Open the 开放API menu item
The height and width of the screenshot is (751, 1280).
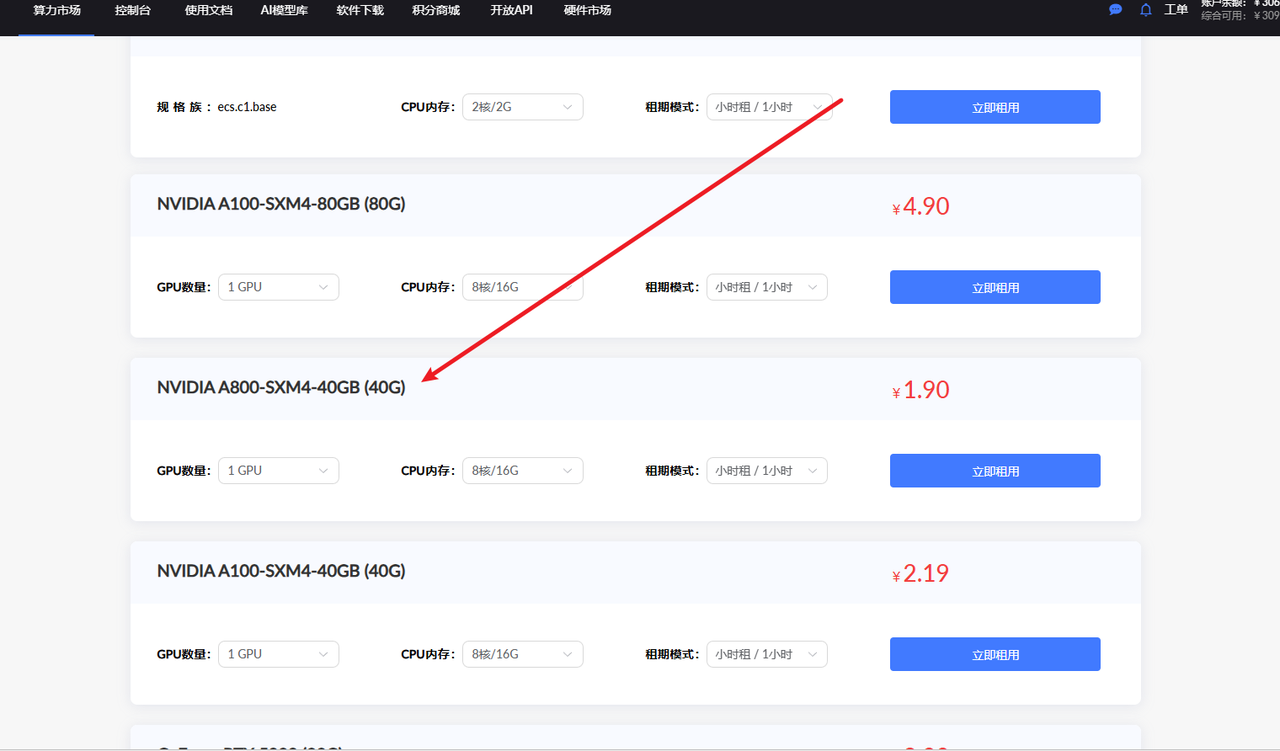[511, 11]
